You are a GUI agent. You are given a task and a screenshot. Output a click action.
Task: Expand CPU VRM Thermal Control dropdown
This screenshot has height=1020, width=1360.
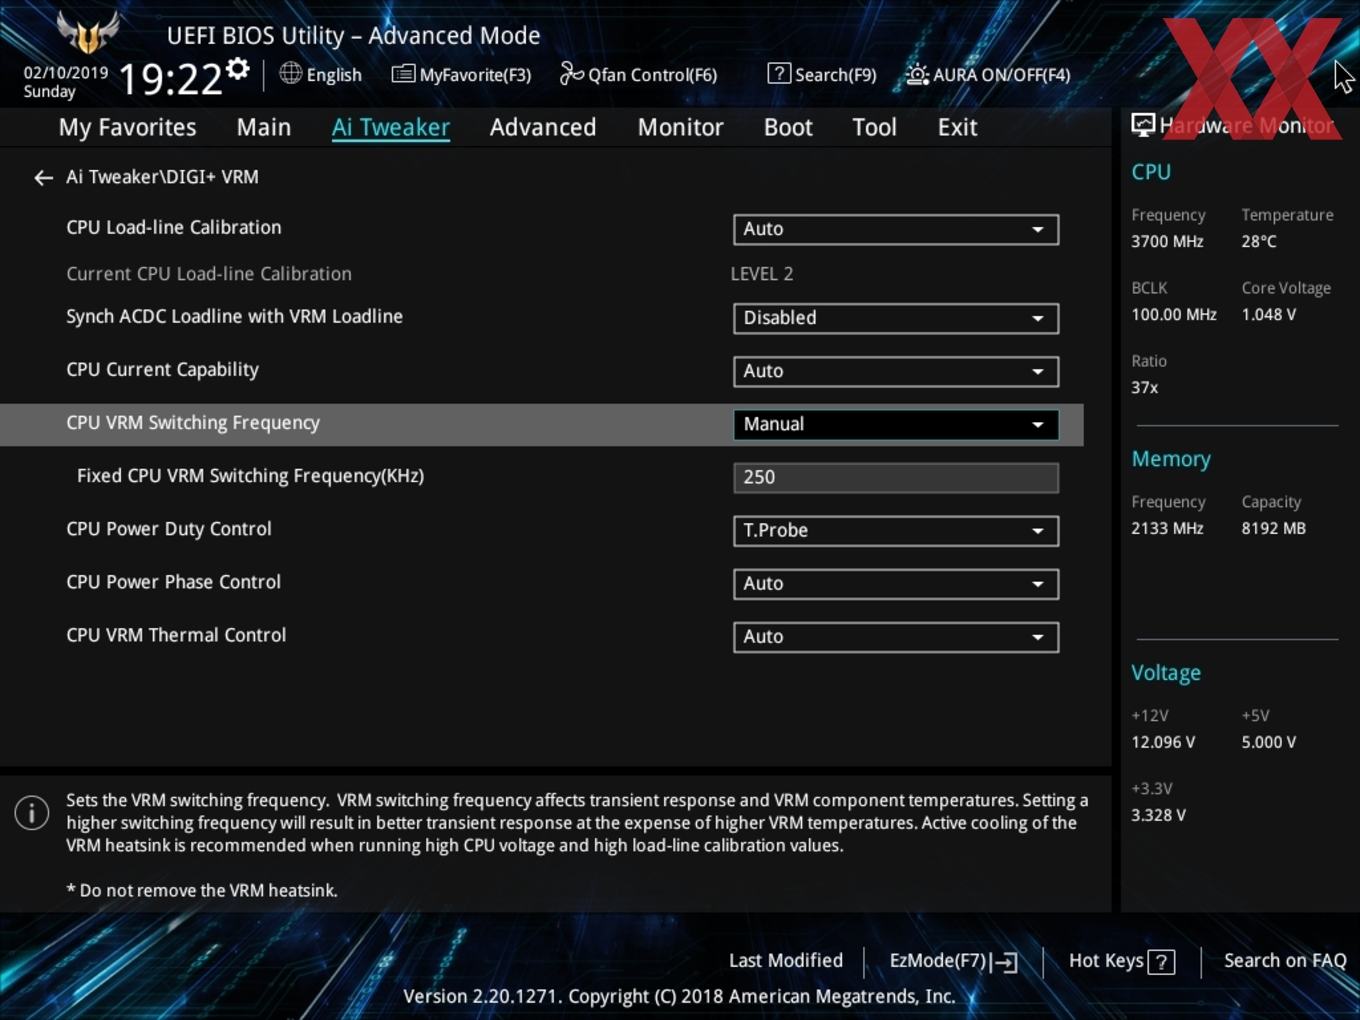(x=896, y=636)
